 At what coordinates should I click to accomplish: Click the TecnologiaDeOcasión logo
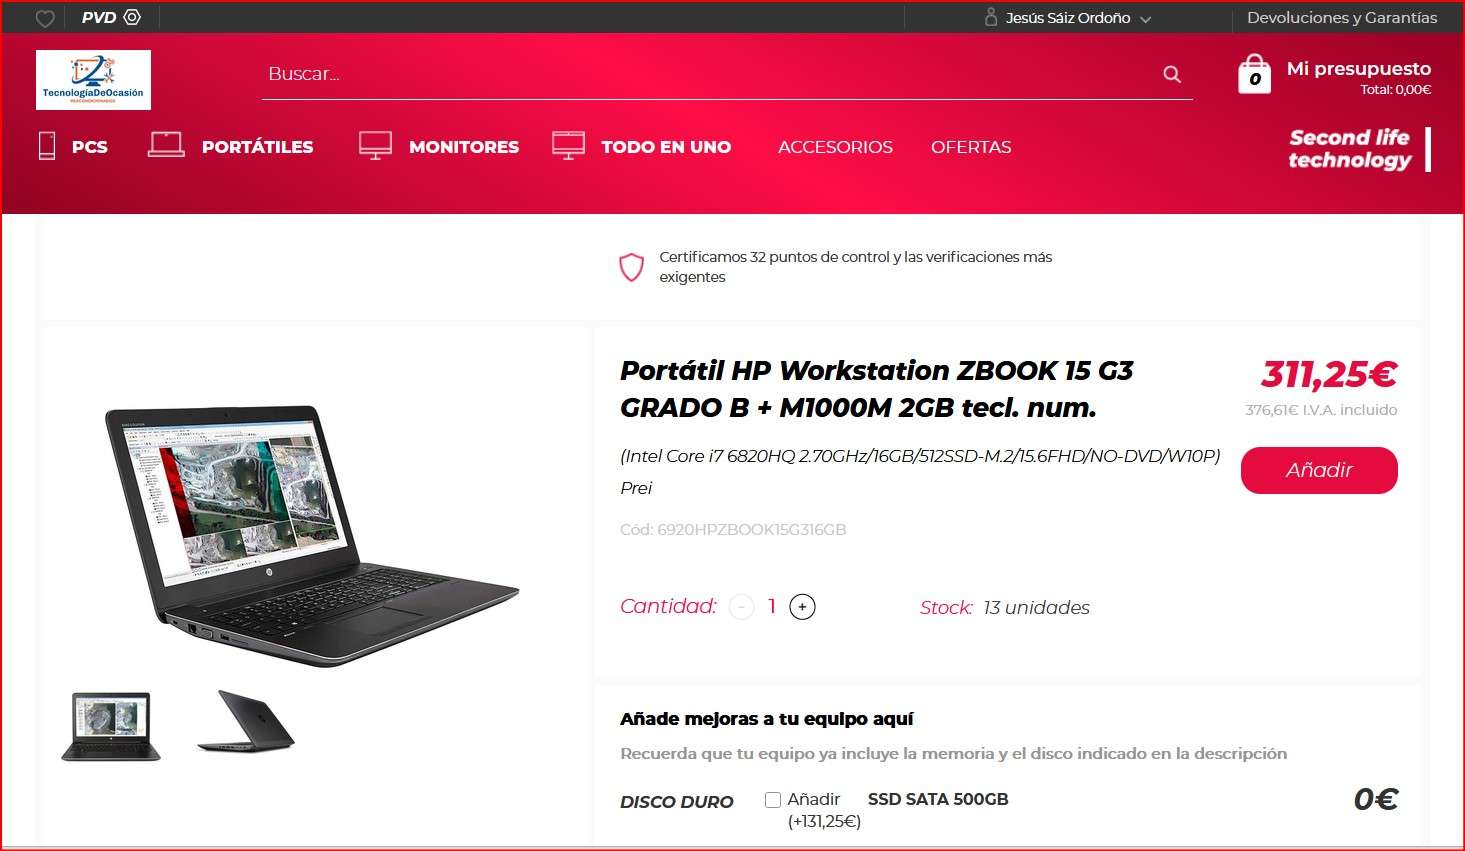coord(93,80)
